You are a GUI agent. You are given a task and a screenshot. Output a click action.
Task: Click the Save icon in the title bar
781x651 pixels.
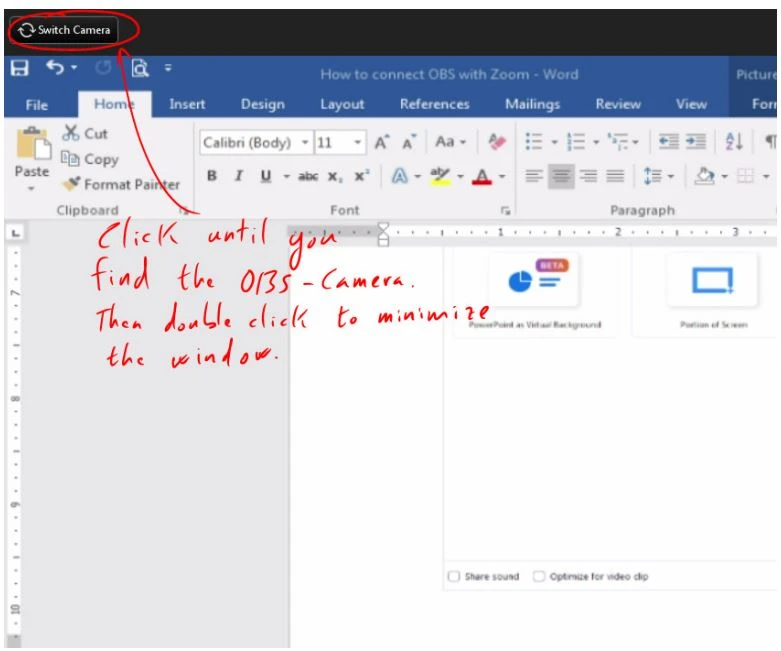coord(19,69)
